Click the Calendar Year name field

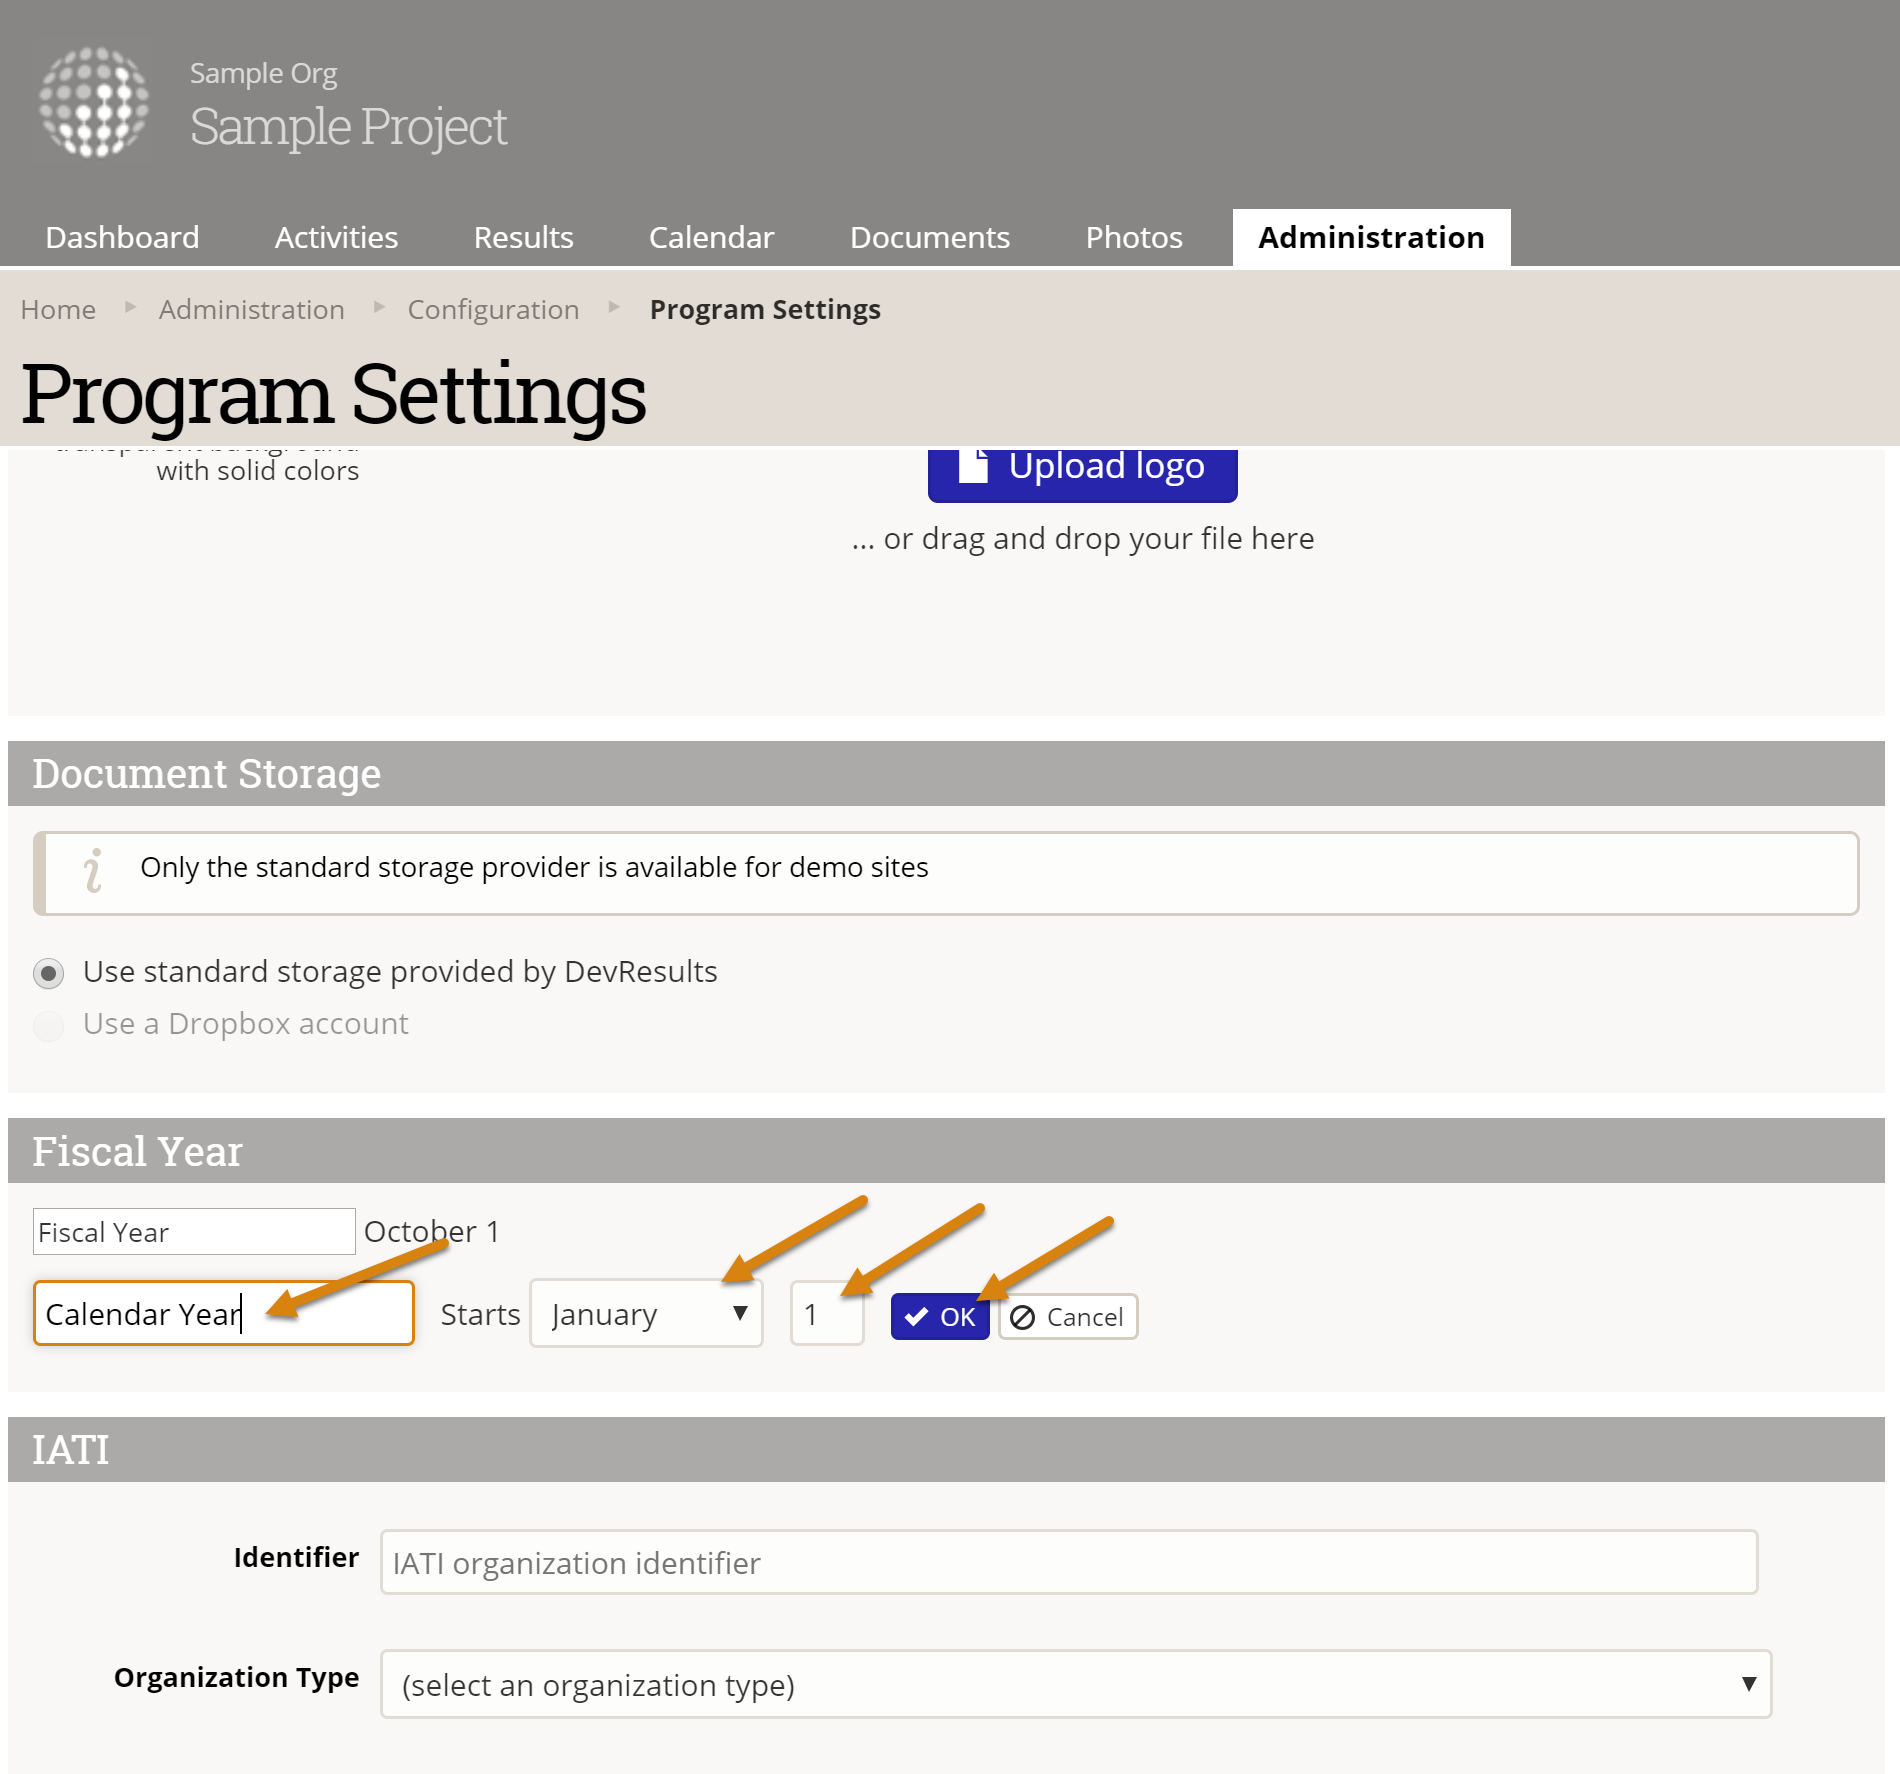click(x=223, y=1314)
